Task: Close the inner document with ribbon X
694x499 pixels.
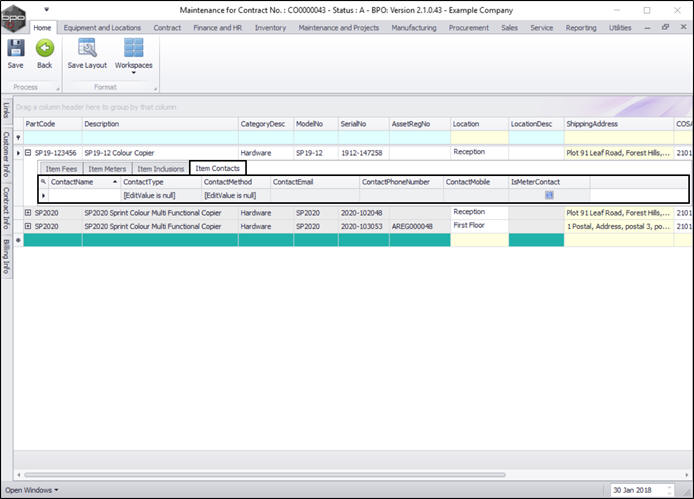Action: click(x=683, y=27)
